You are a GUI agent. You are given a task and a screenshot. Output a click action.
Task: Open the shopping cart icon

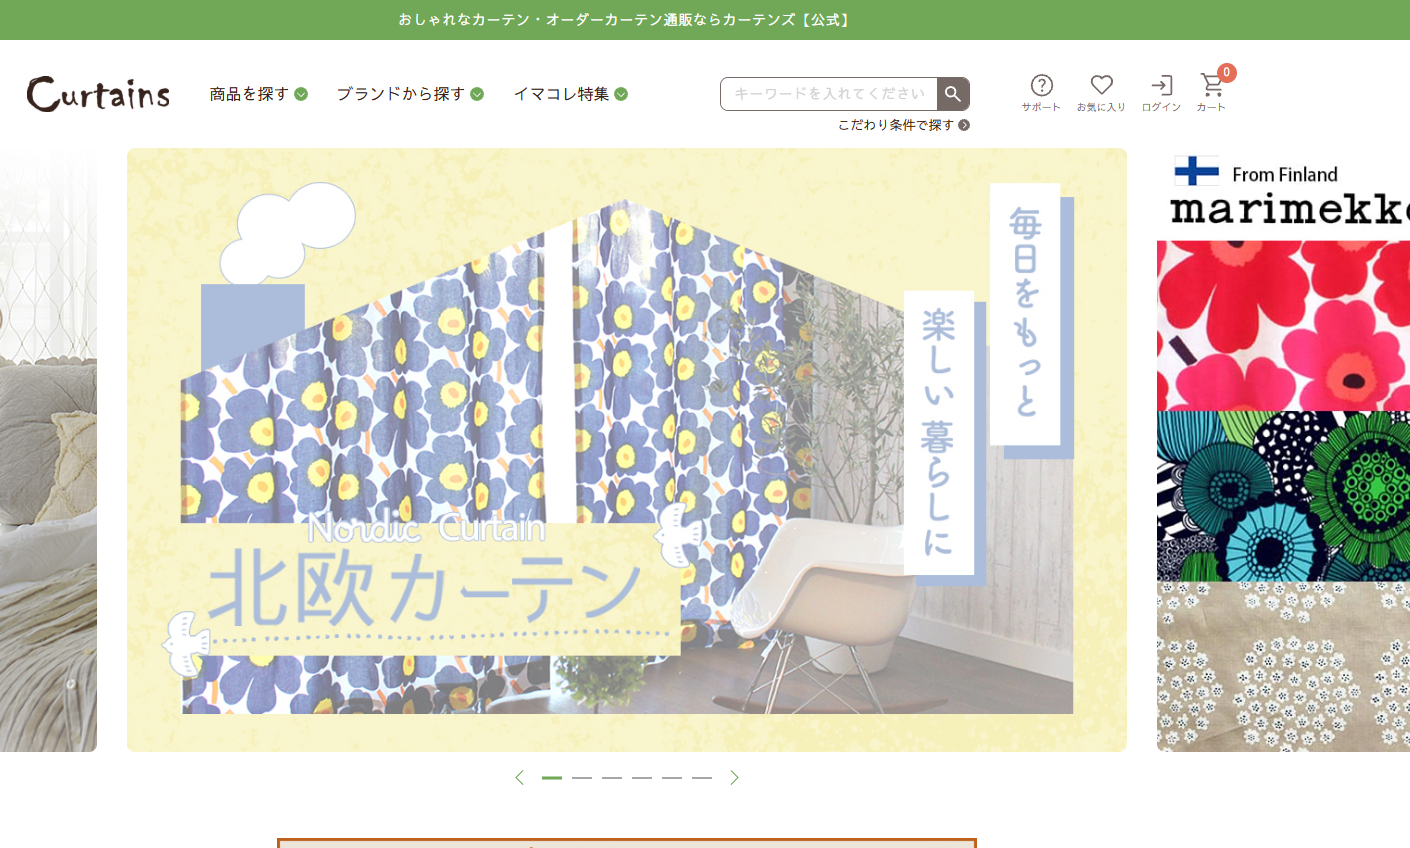pos(1213,91)
